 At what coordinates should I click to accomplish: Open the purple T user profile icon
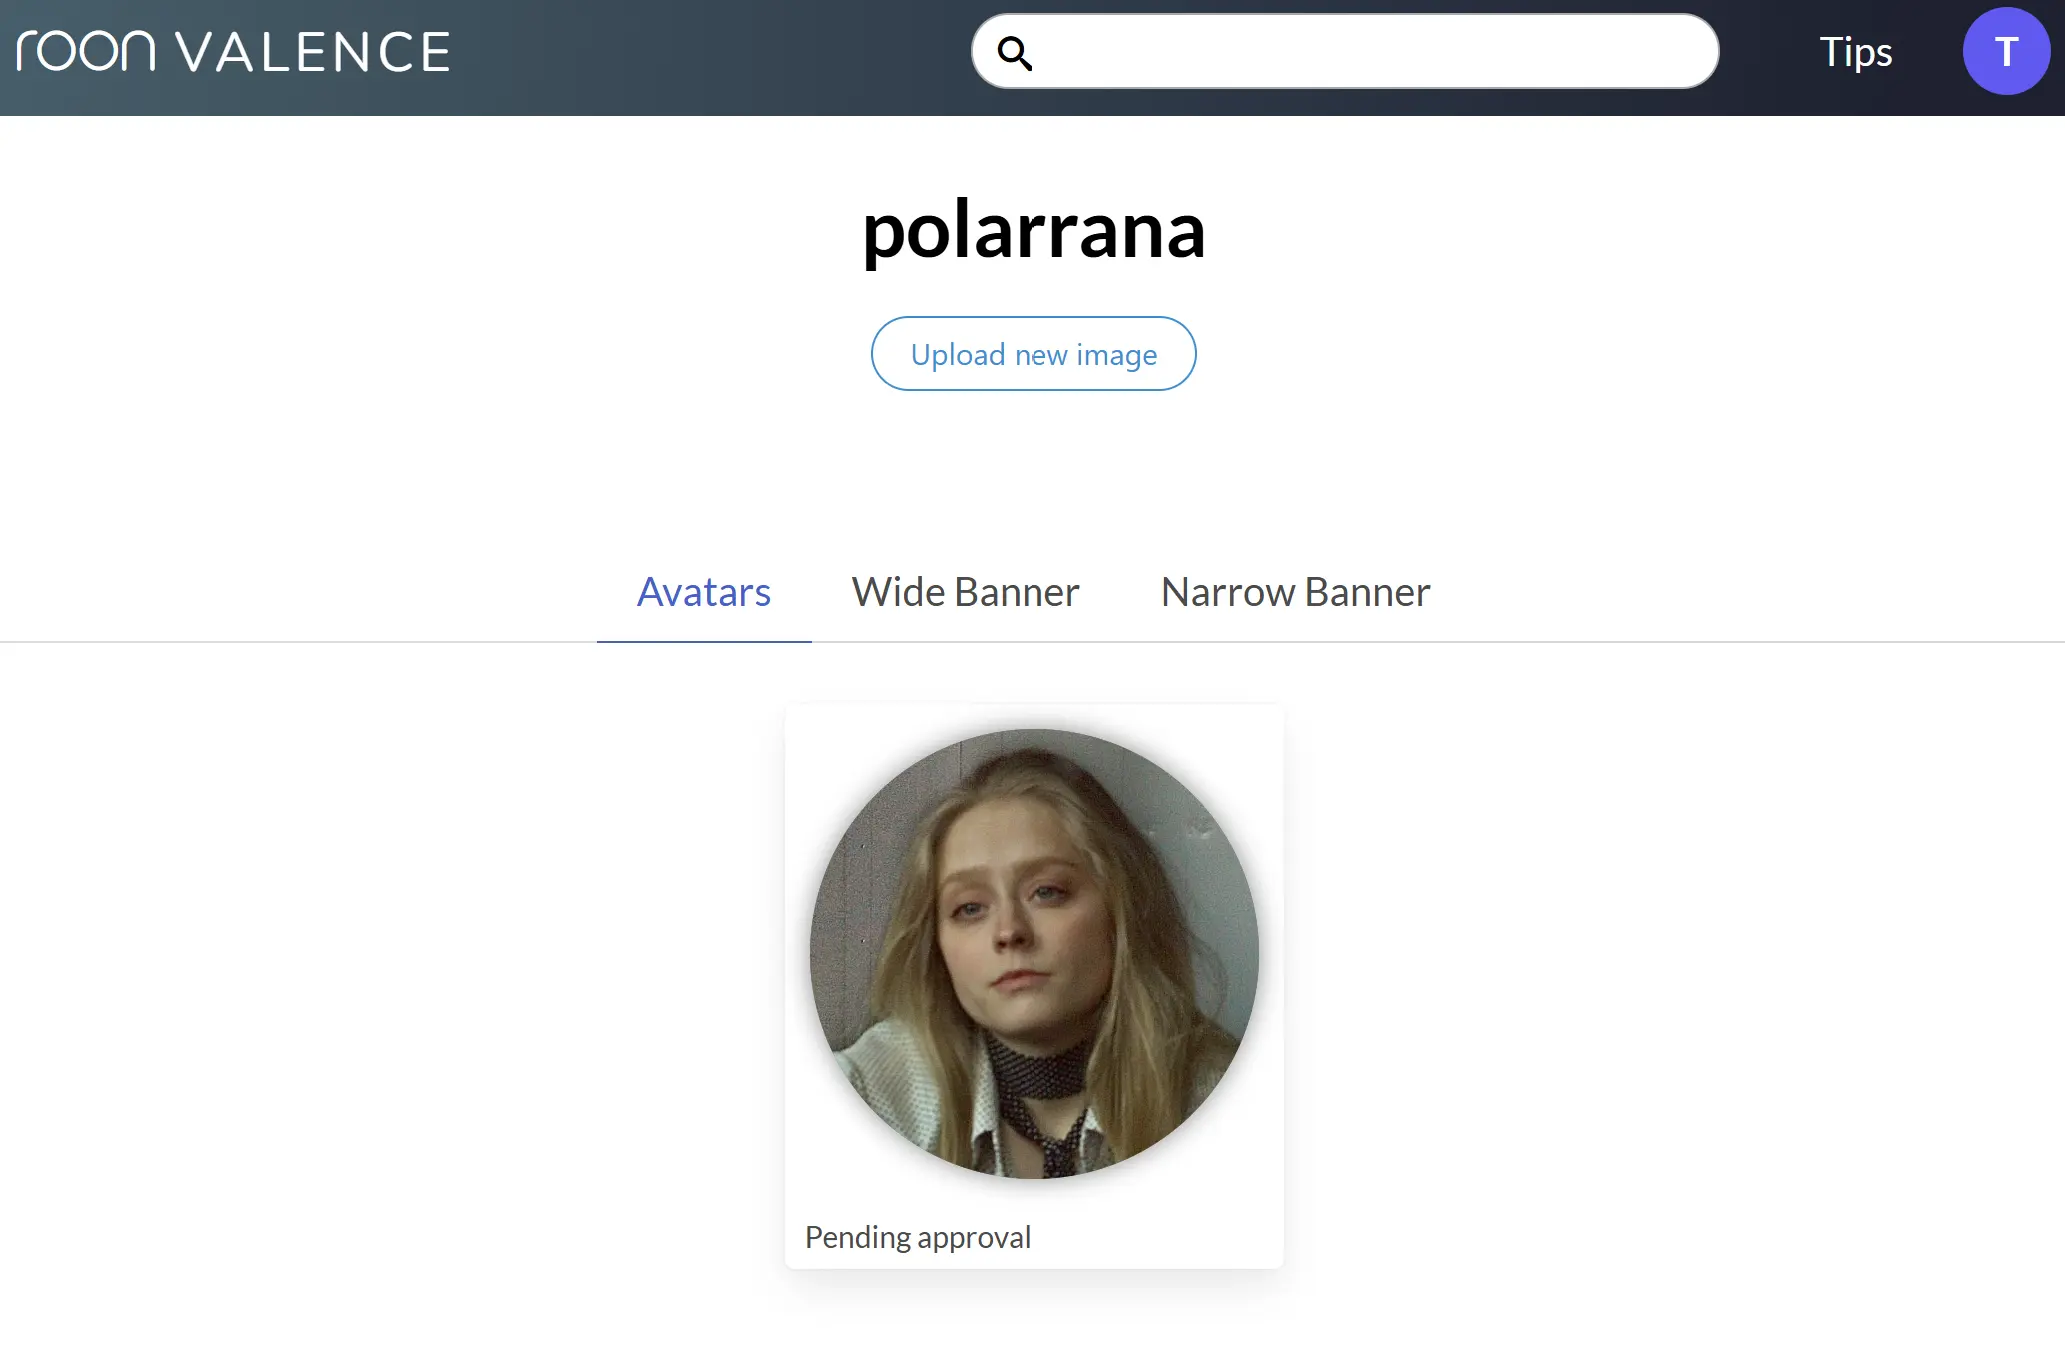point(2005,52)
